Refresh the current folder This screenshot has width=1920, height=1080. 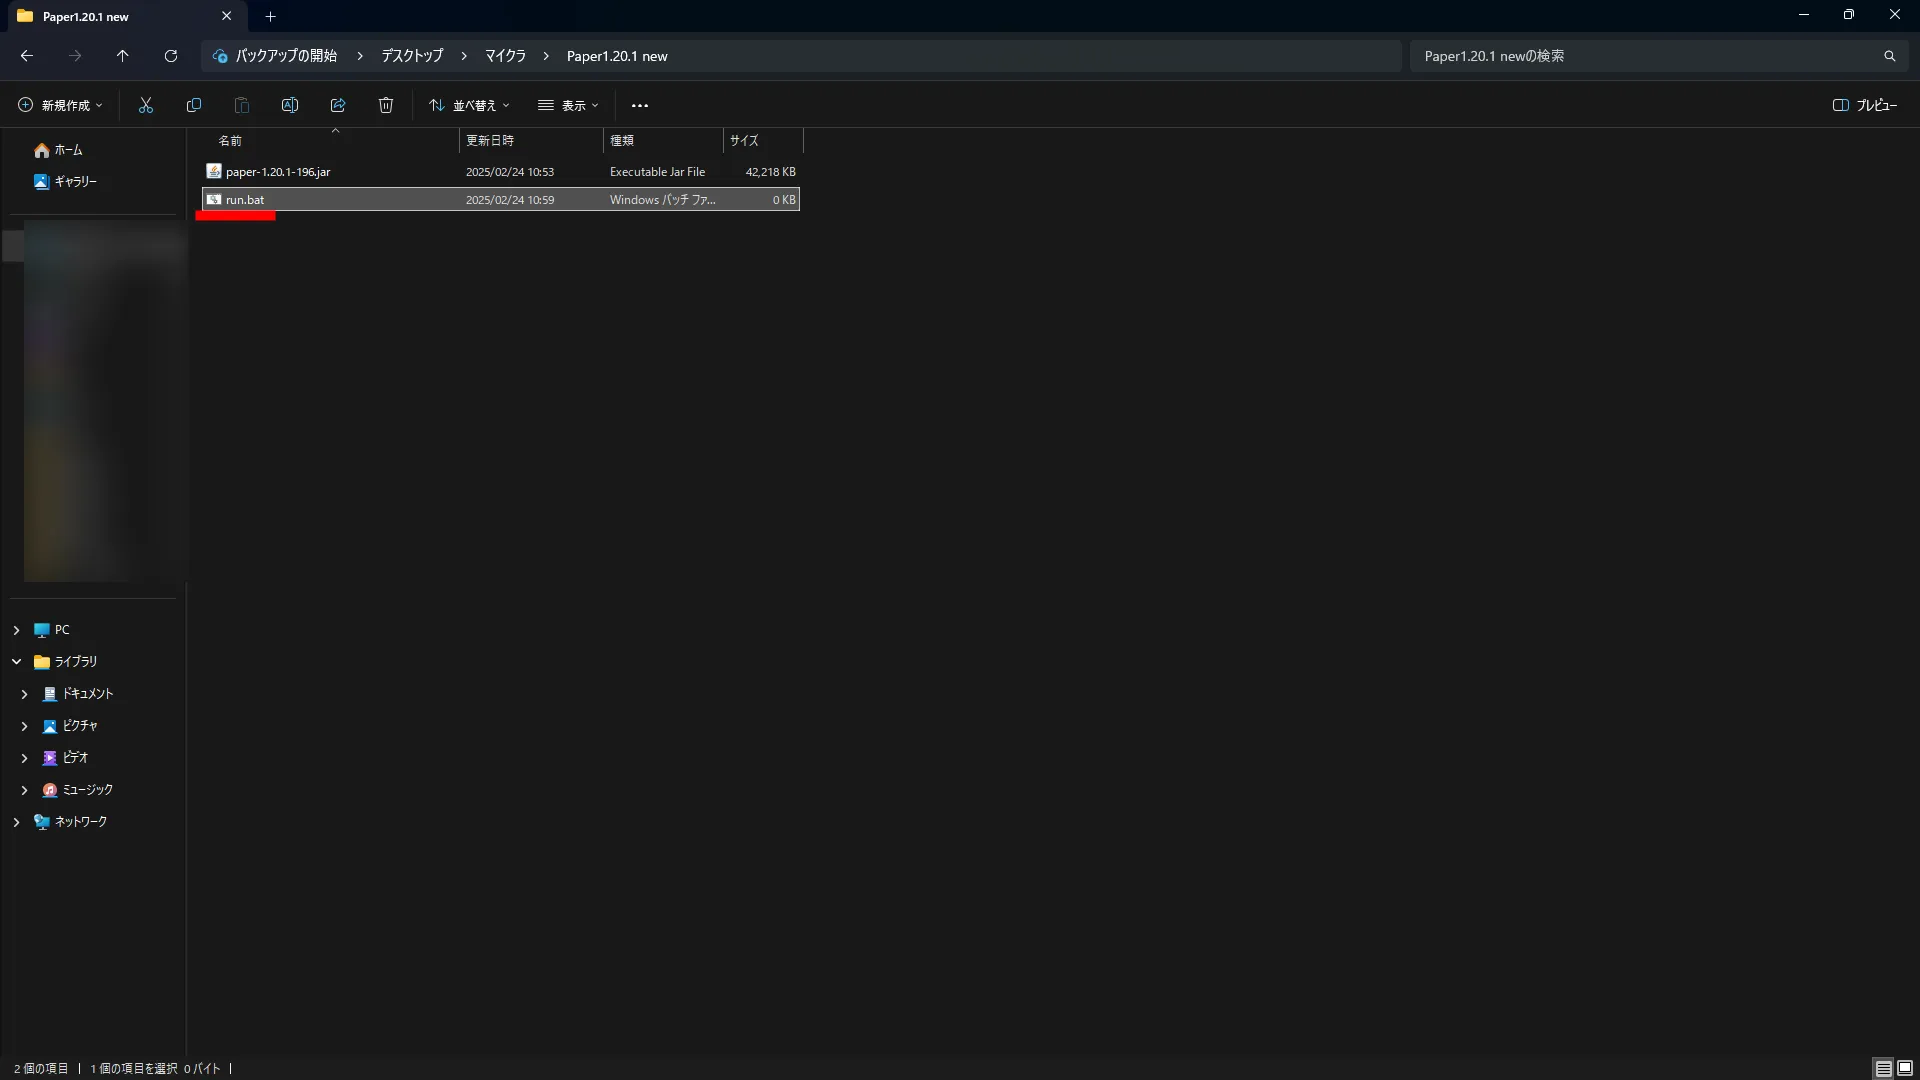[171, 56]
